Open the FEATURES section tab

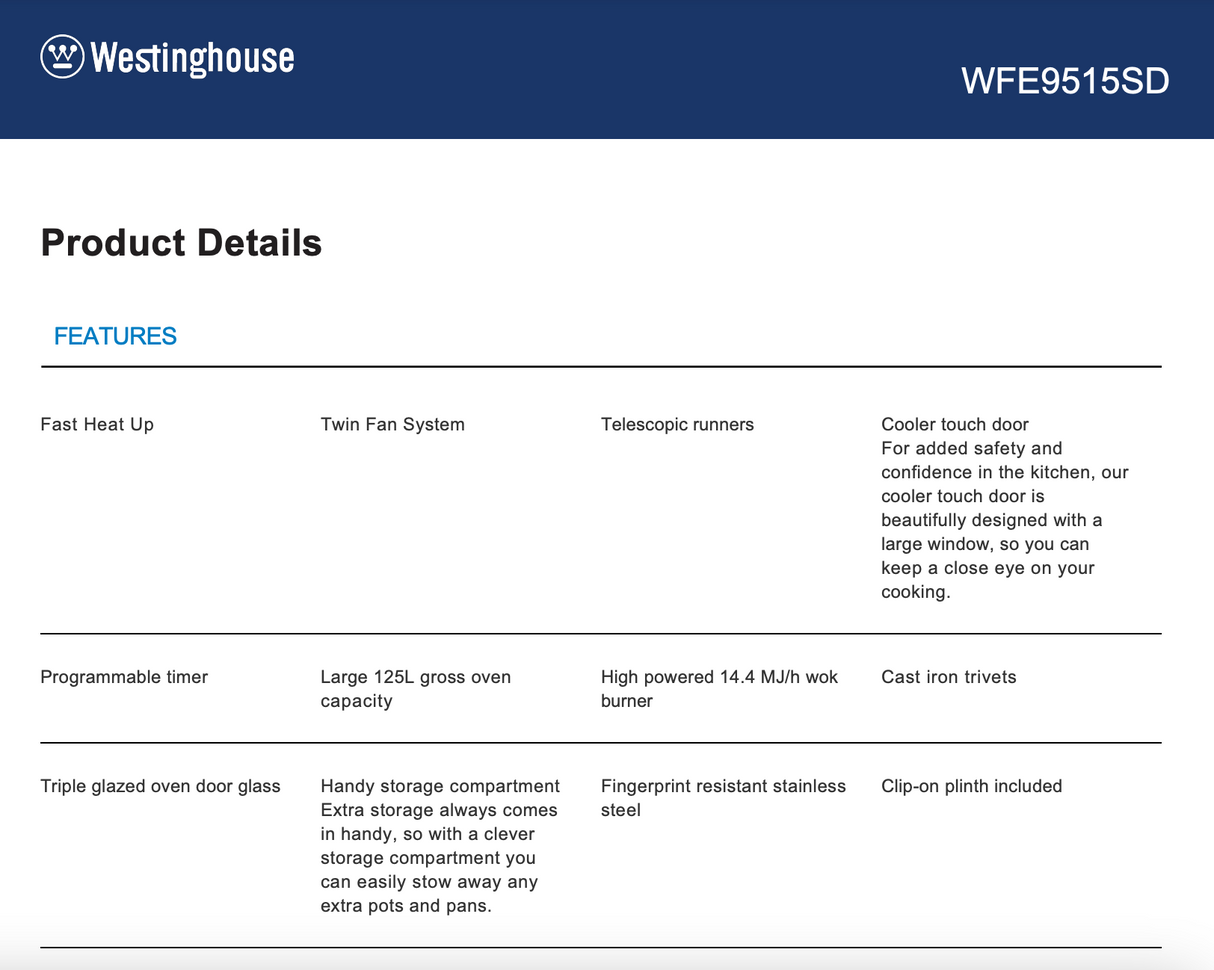(115, 336)
